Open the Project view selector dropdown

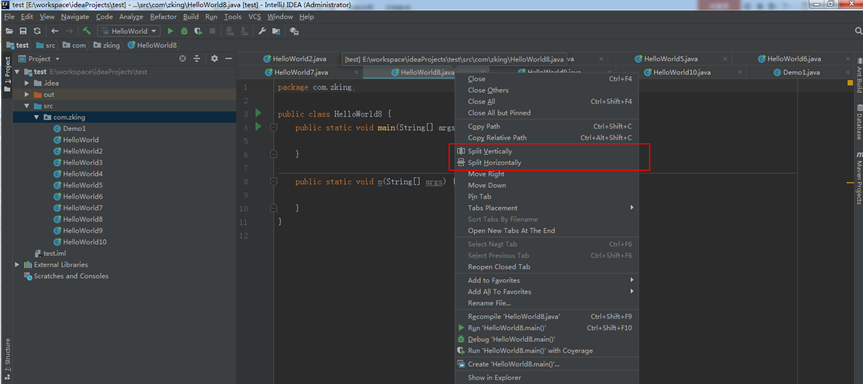(x=40, y=58)
